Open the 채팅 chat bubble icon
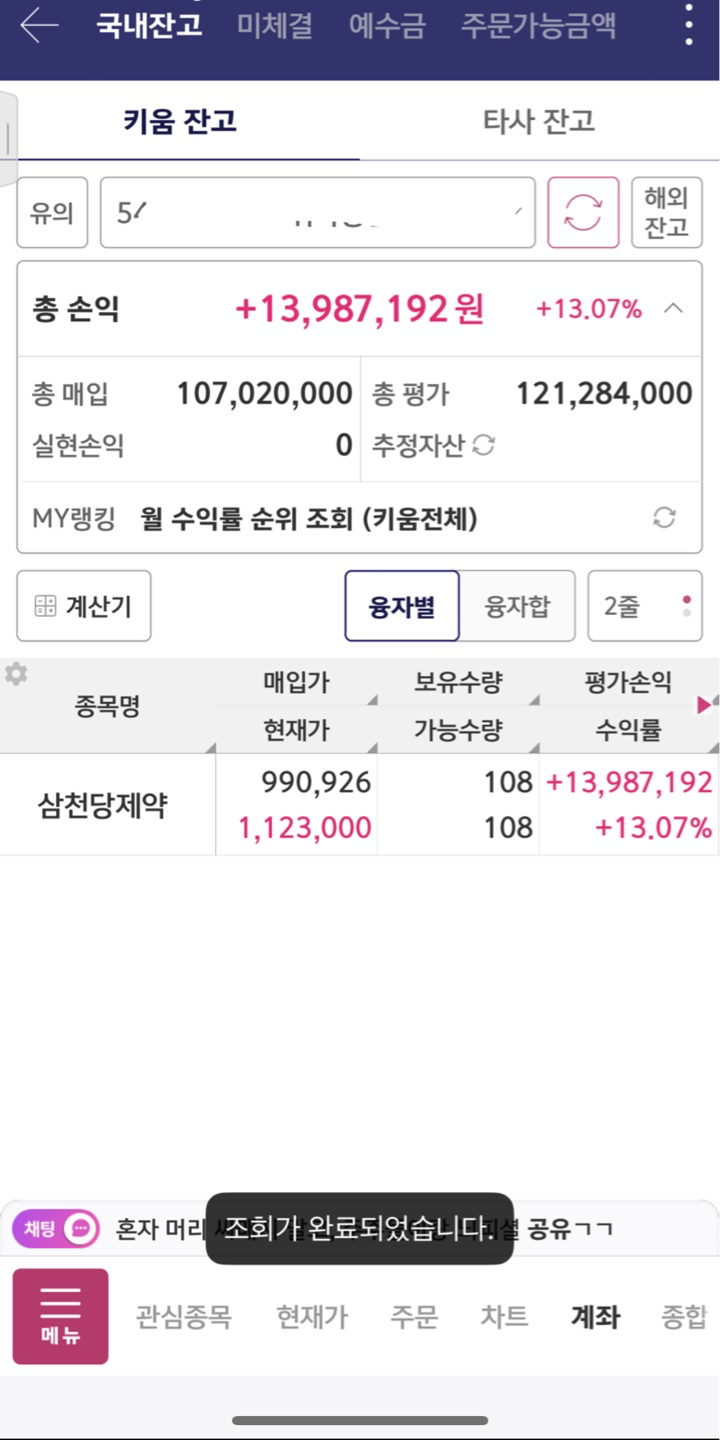 click(x=81, y=1228)
